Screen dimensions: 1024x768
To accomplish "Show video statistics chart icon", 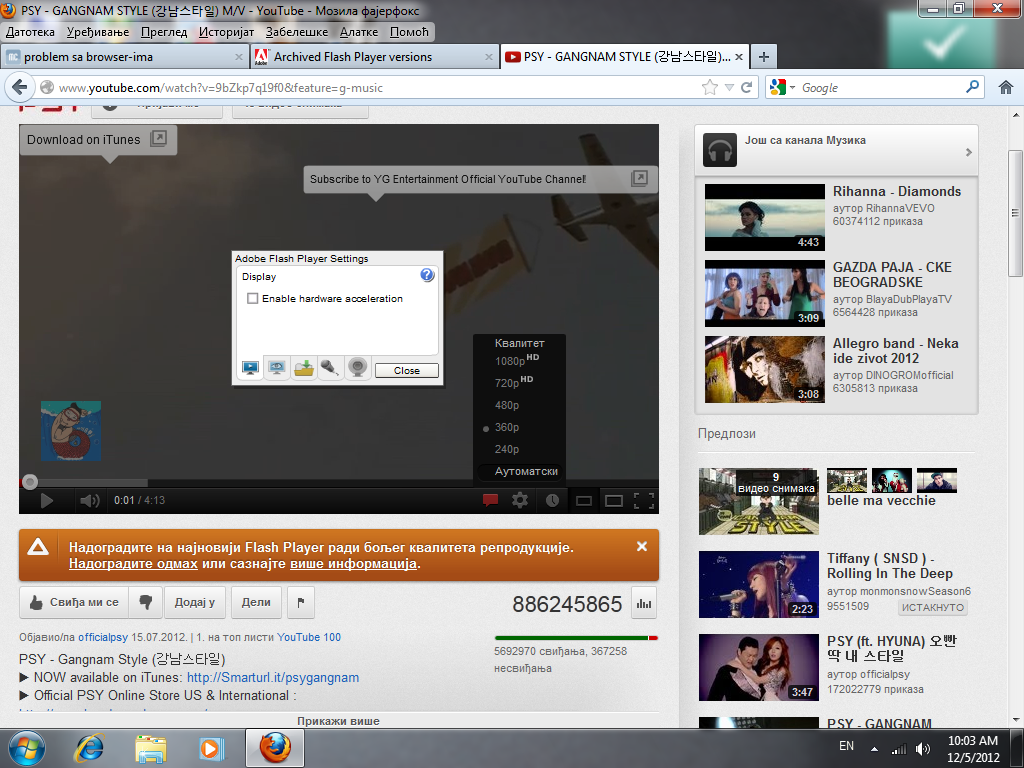I will pyautogui.click(x=644, y=603).
